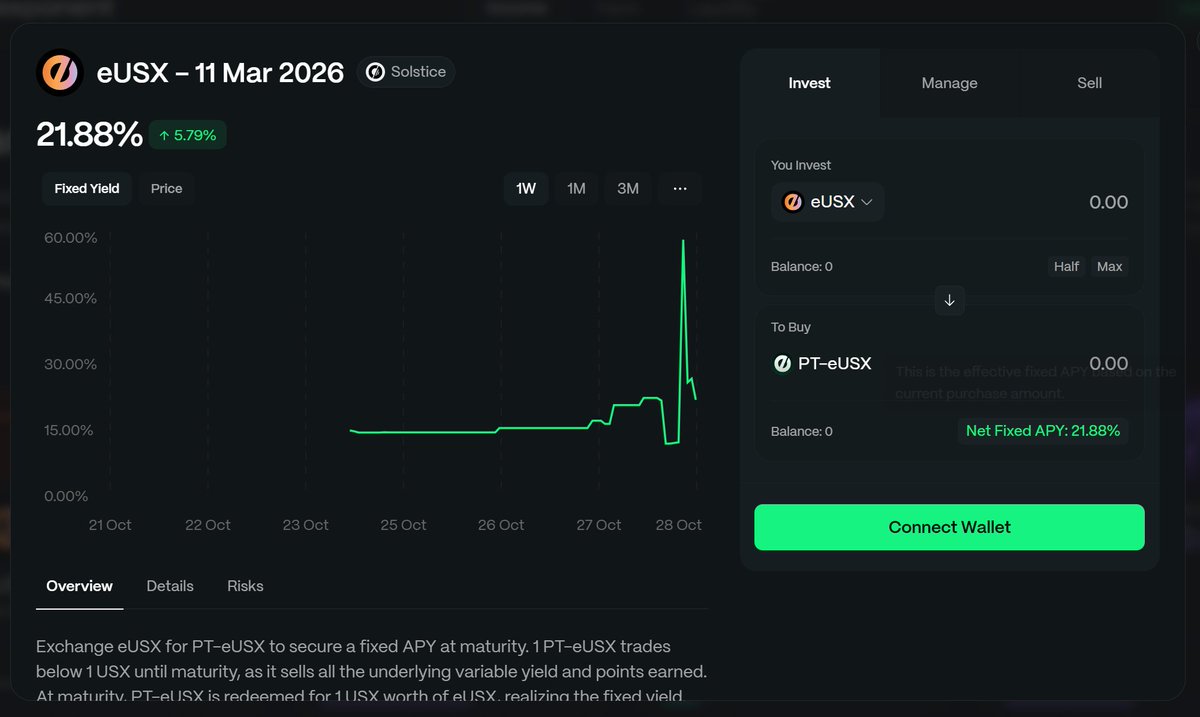Open the more chart ranges ellipsis
This screenshot has height=717, width=1200.
click(680, 188)
